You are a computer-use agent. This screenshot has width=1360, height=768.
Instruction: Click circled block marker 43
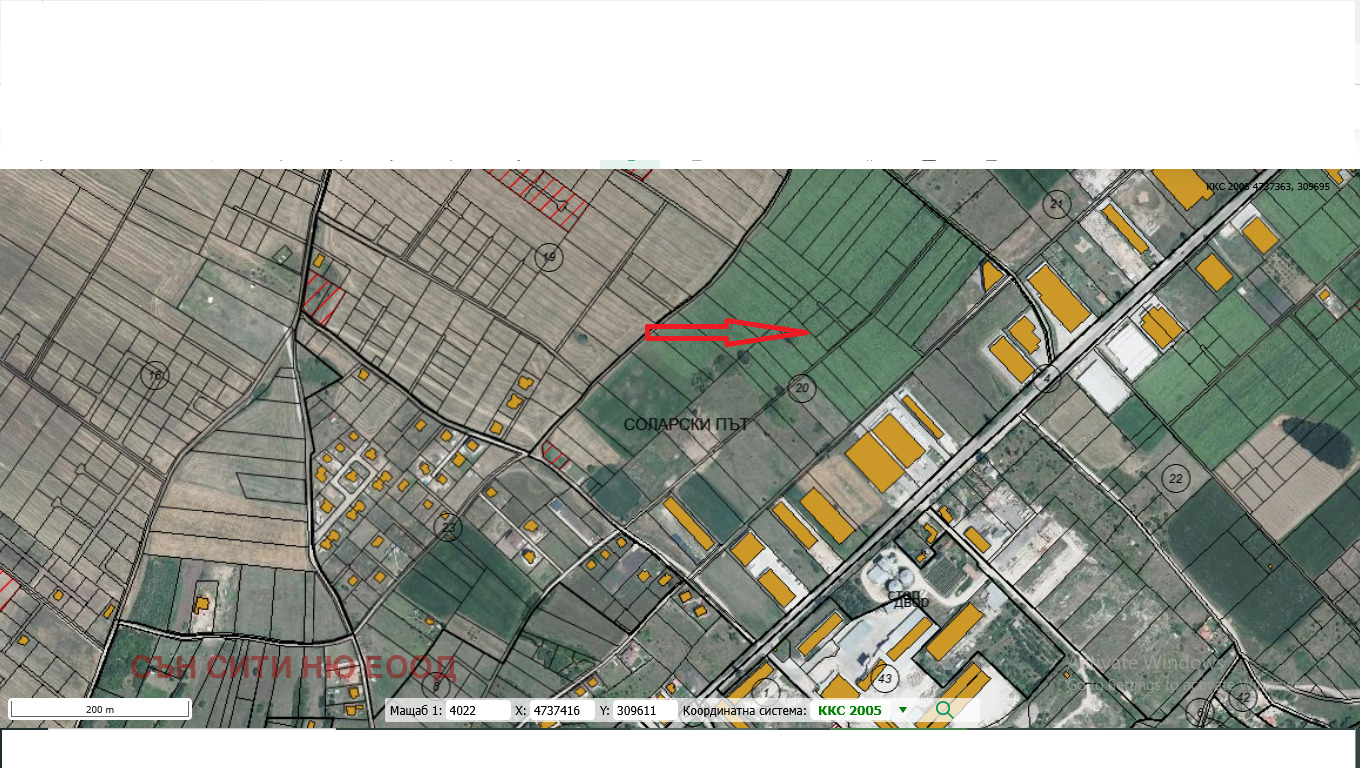[884, 679]
